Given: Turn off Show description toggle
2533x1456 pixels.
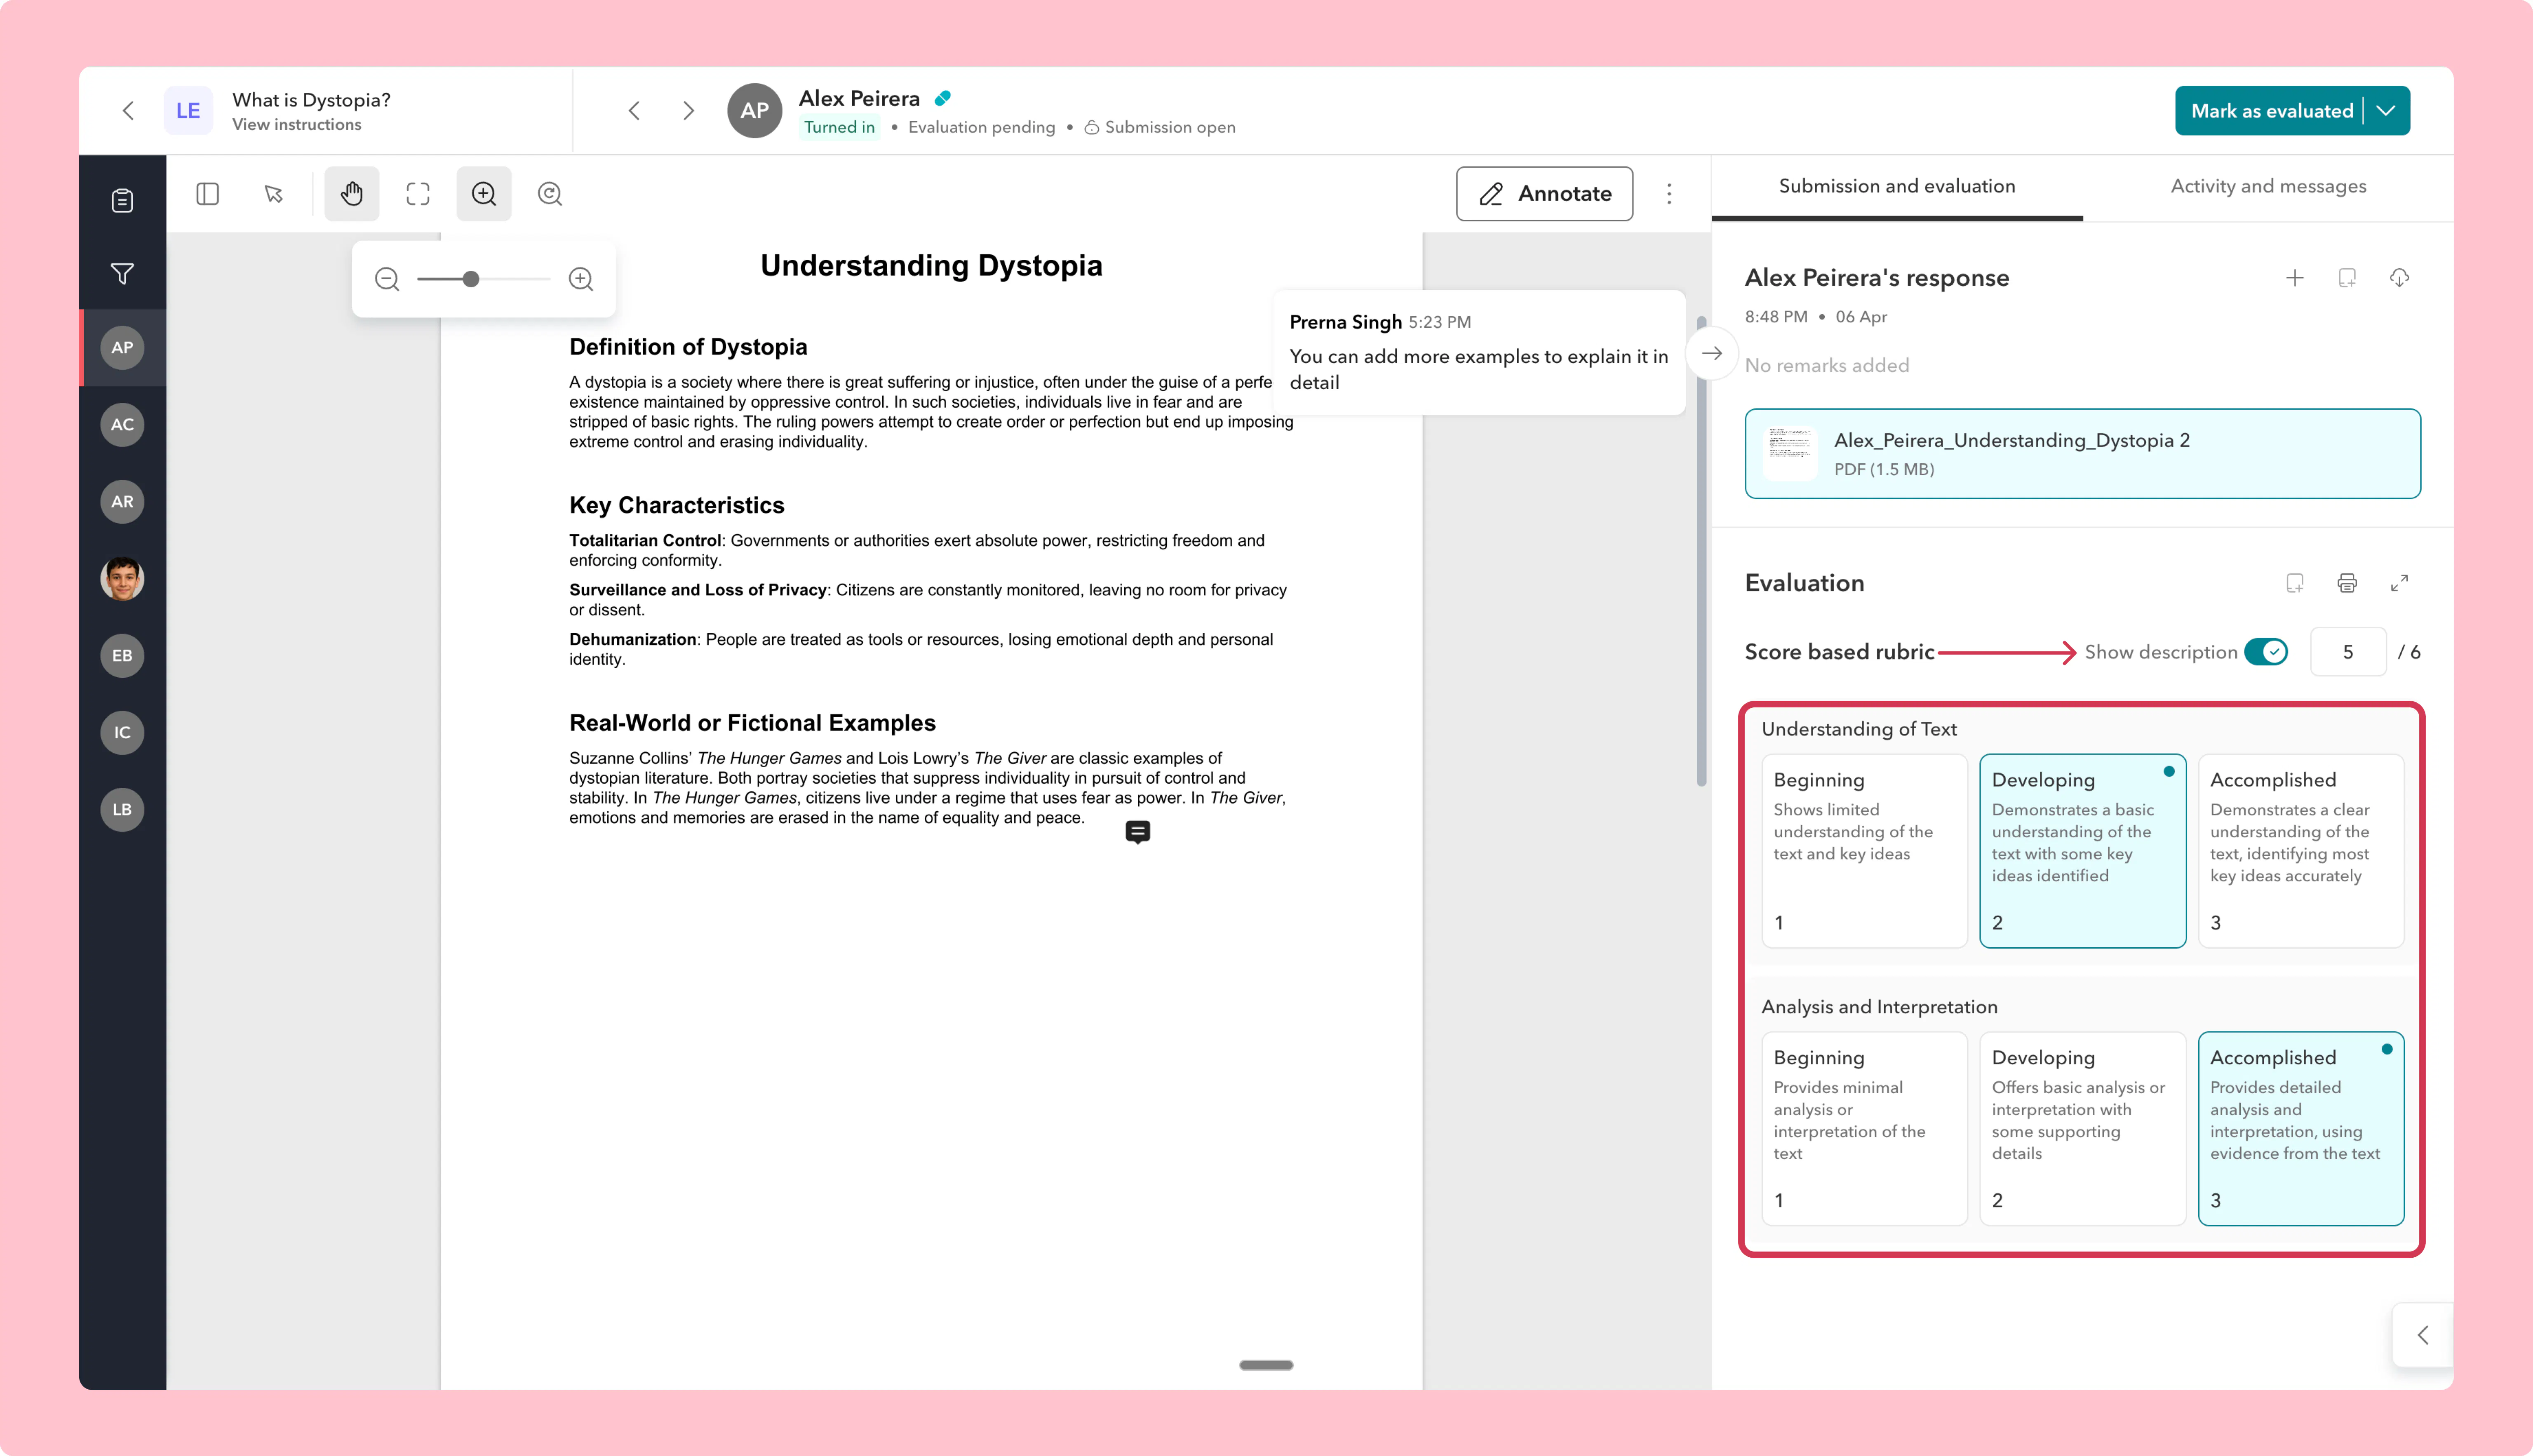Looking at the screenshot, I should pyautogui.click(x=2266, y=652).
